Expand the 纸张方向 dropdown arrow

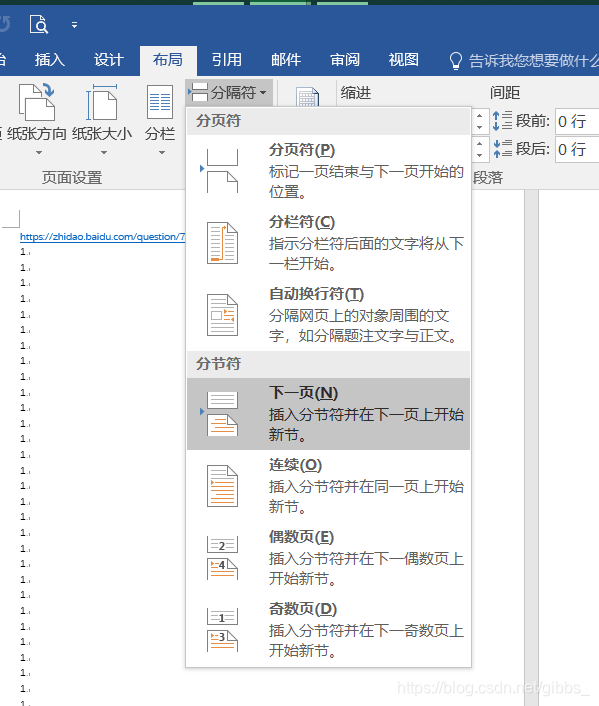(39, 153)
